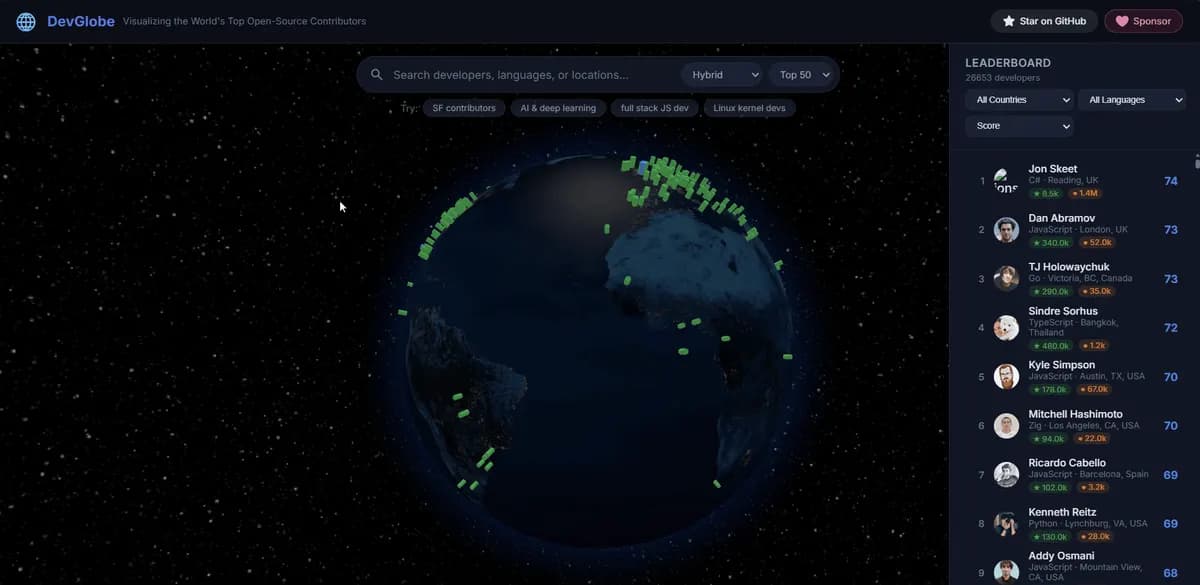Viewport: 1200px width, 585px height.
Task: Click Jon Skeet's 8.5k stars badge
Action: click(1046, 193)
